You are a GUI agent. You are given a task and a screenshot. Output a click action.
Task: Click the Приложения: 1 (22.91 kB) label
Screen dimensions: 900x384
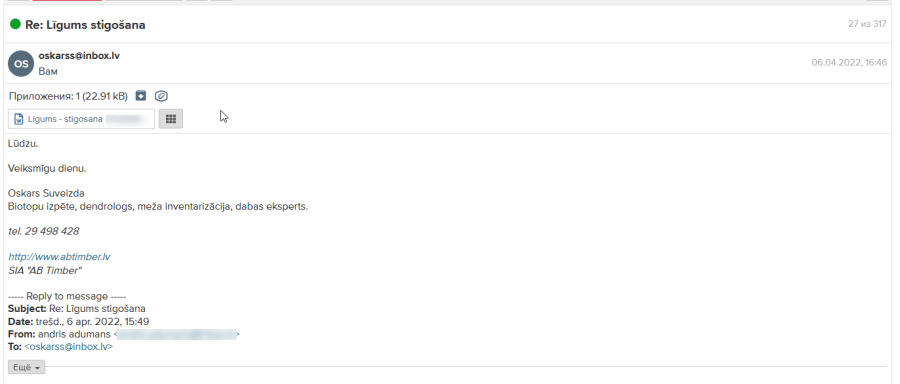click(68, 96)
